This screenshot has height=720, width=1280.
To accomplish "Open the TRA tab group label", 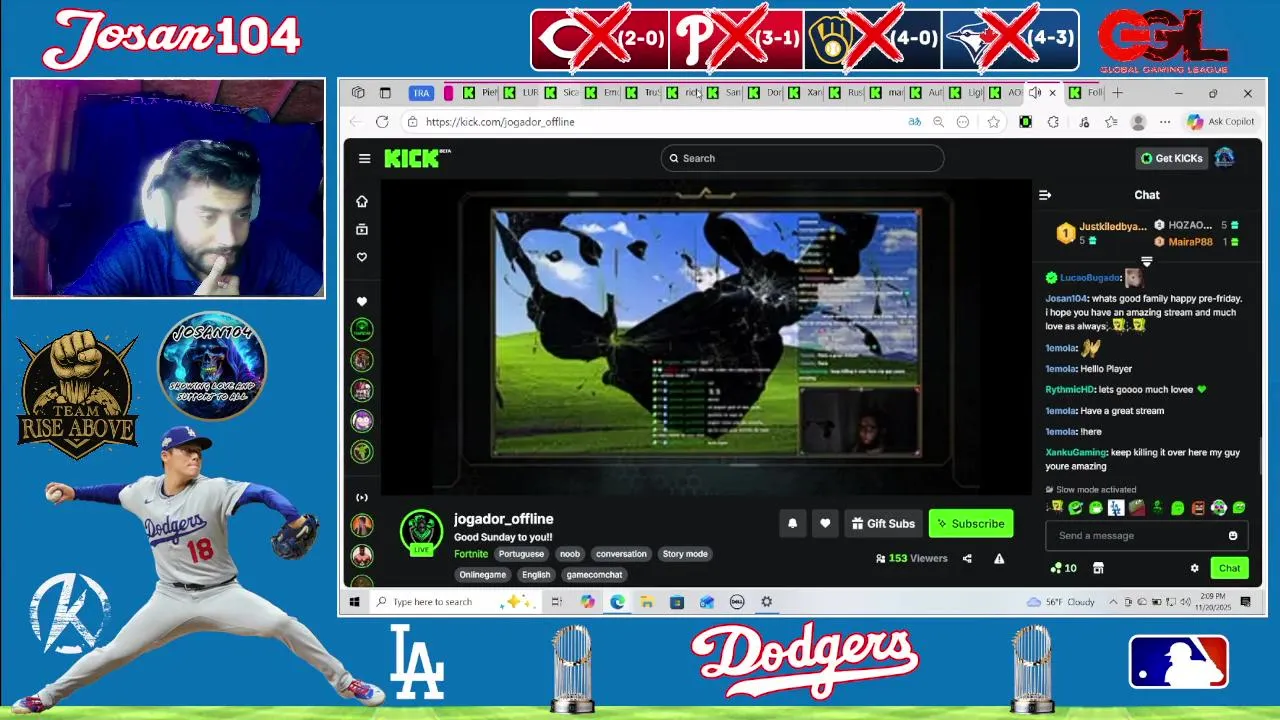I will [421, 93].
